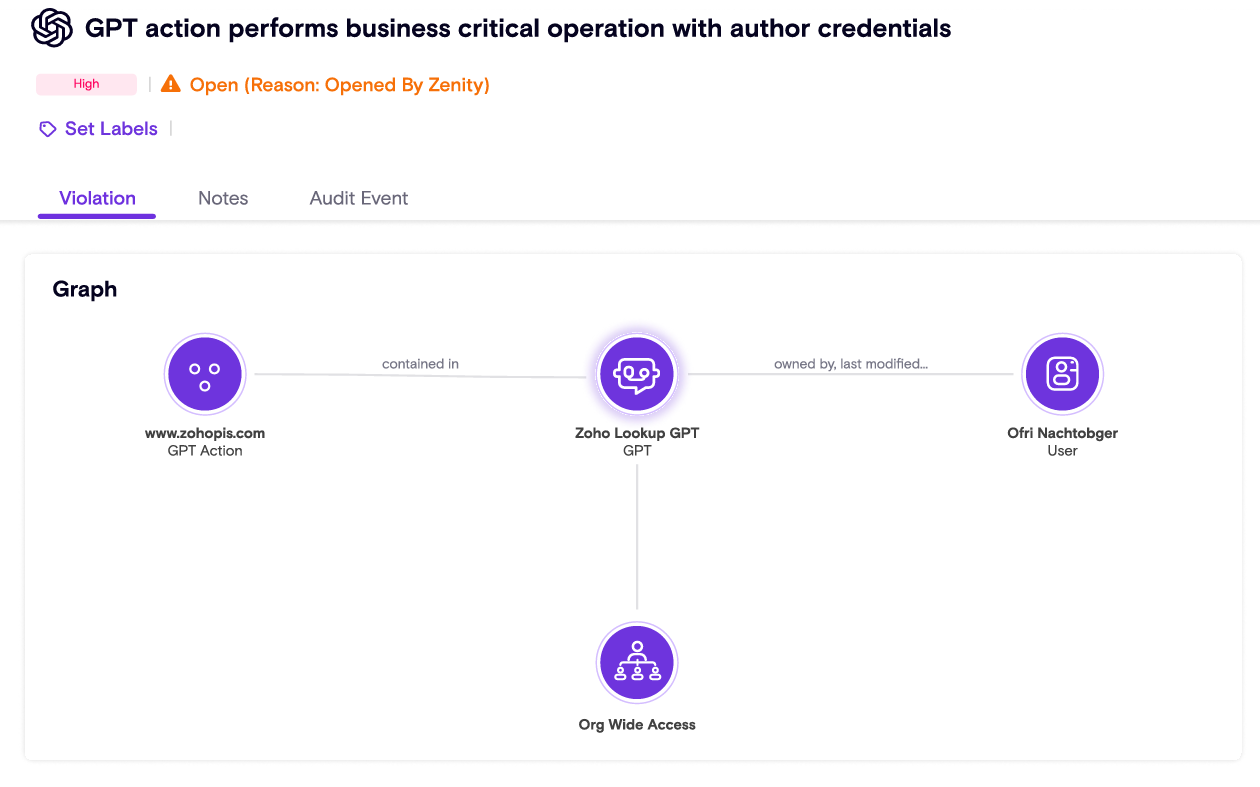Click the Org Wide Access text label
This screenshot has height=787, width=1260.
tap(637, 725)
